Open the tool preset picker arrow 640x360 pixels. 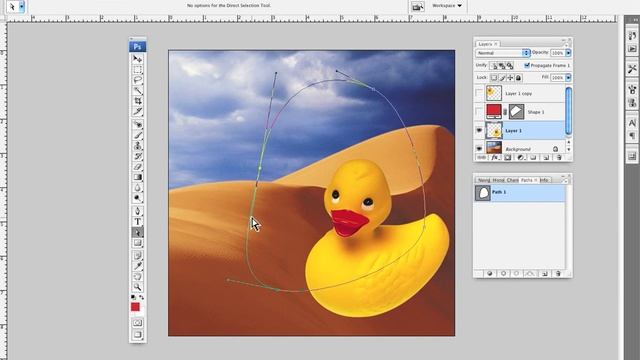pyautogui.click(x=22, y=7)
